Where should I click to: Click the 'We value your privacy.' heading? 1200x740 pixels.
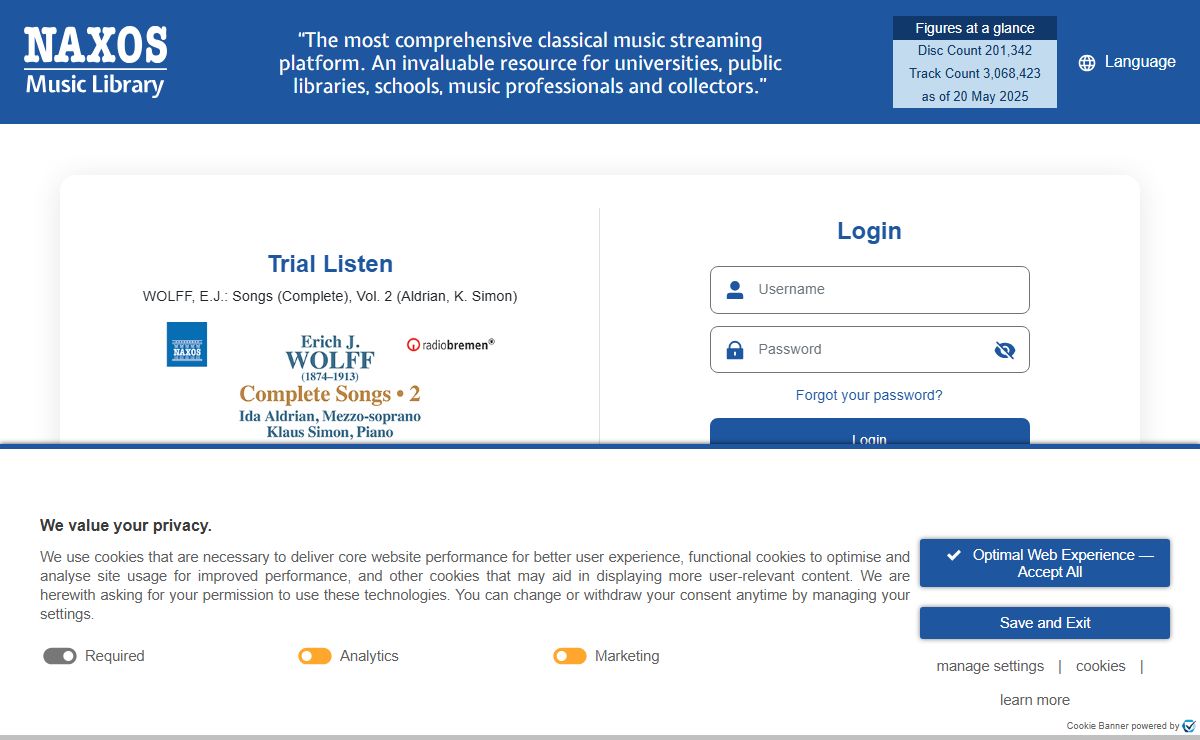click(x=126, y=526)
